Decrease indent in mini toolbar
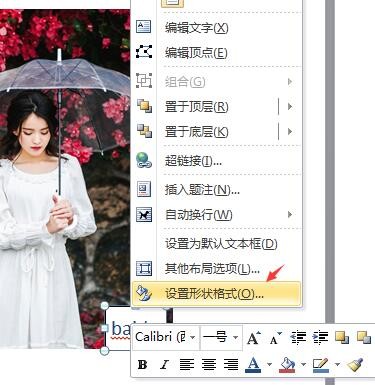Screen dimensions: 375x385 click(x=298, y=338)
